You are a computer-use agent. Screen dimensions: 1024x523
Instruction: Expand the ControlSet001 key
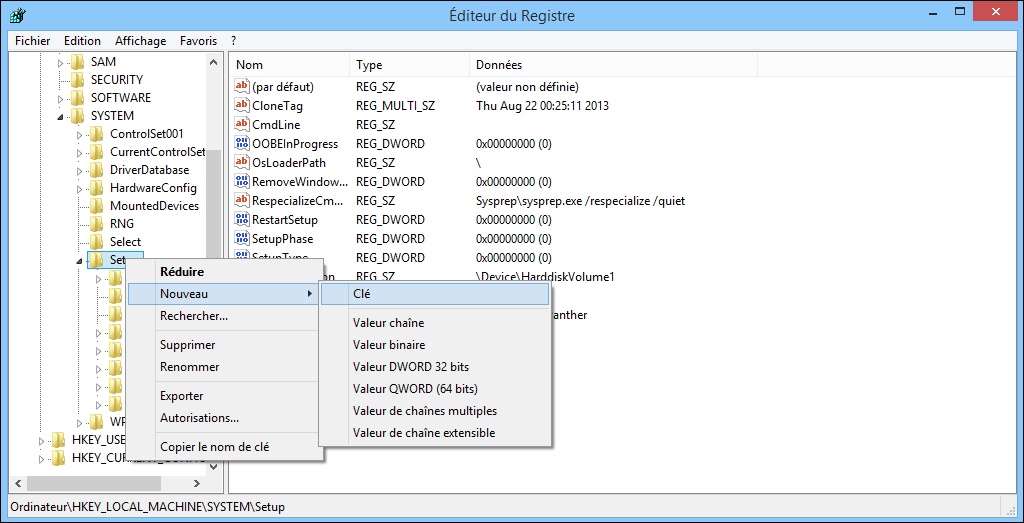click(x=80, y=135)
